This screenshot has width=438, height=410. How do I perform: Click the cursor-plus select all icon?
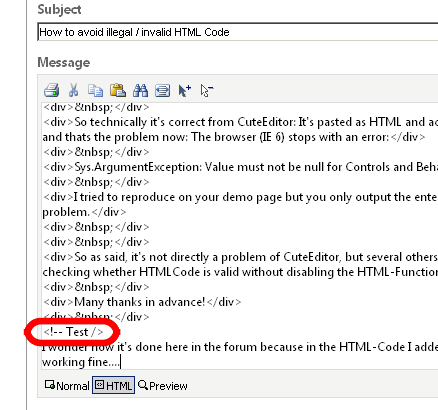[185, 90]
